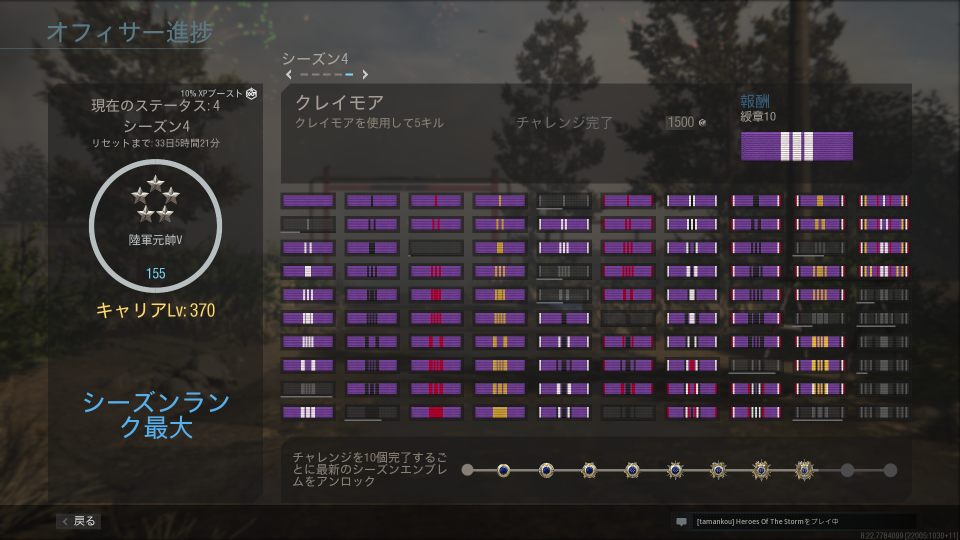Click the シーズンランク最大 text

click(156, 415)
